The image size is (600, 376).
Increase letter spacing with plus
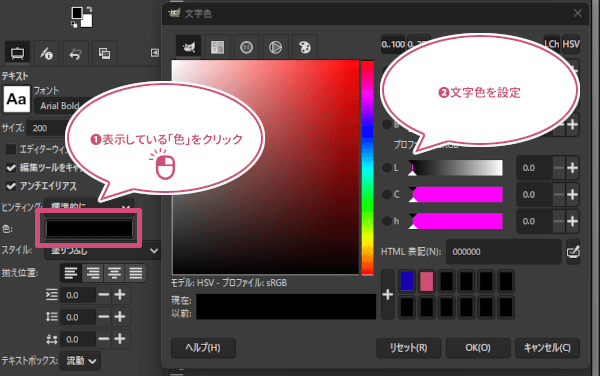[120, 339]
